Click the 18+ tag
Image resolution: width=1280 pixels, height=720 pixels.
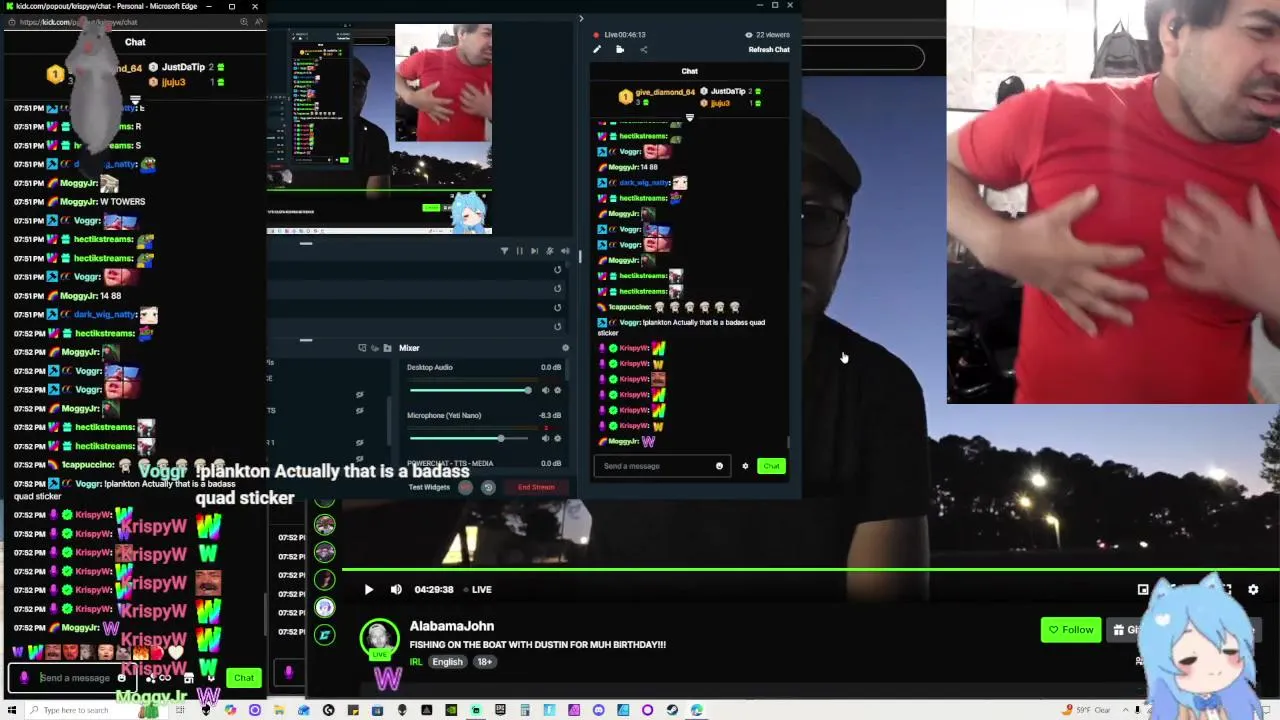[484, 662]
